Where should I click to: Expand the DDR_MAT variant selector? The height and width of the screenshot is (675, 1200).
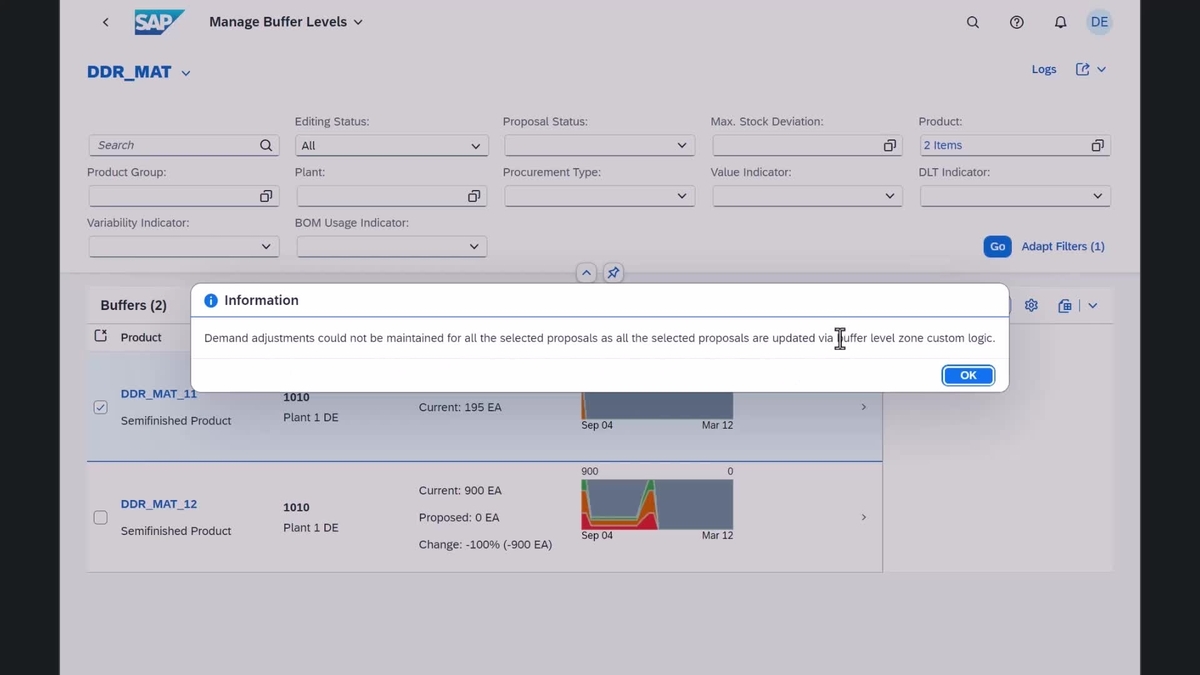tap(186, 72)
